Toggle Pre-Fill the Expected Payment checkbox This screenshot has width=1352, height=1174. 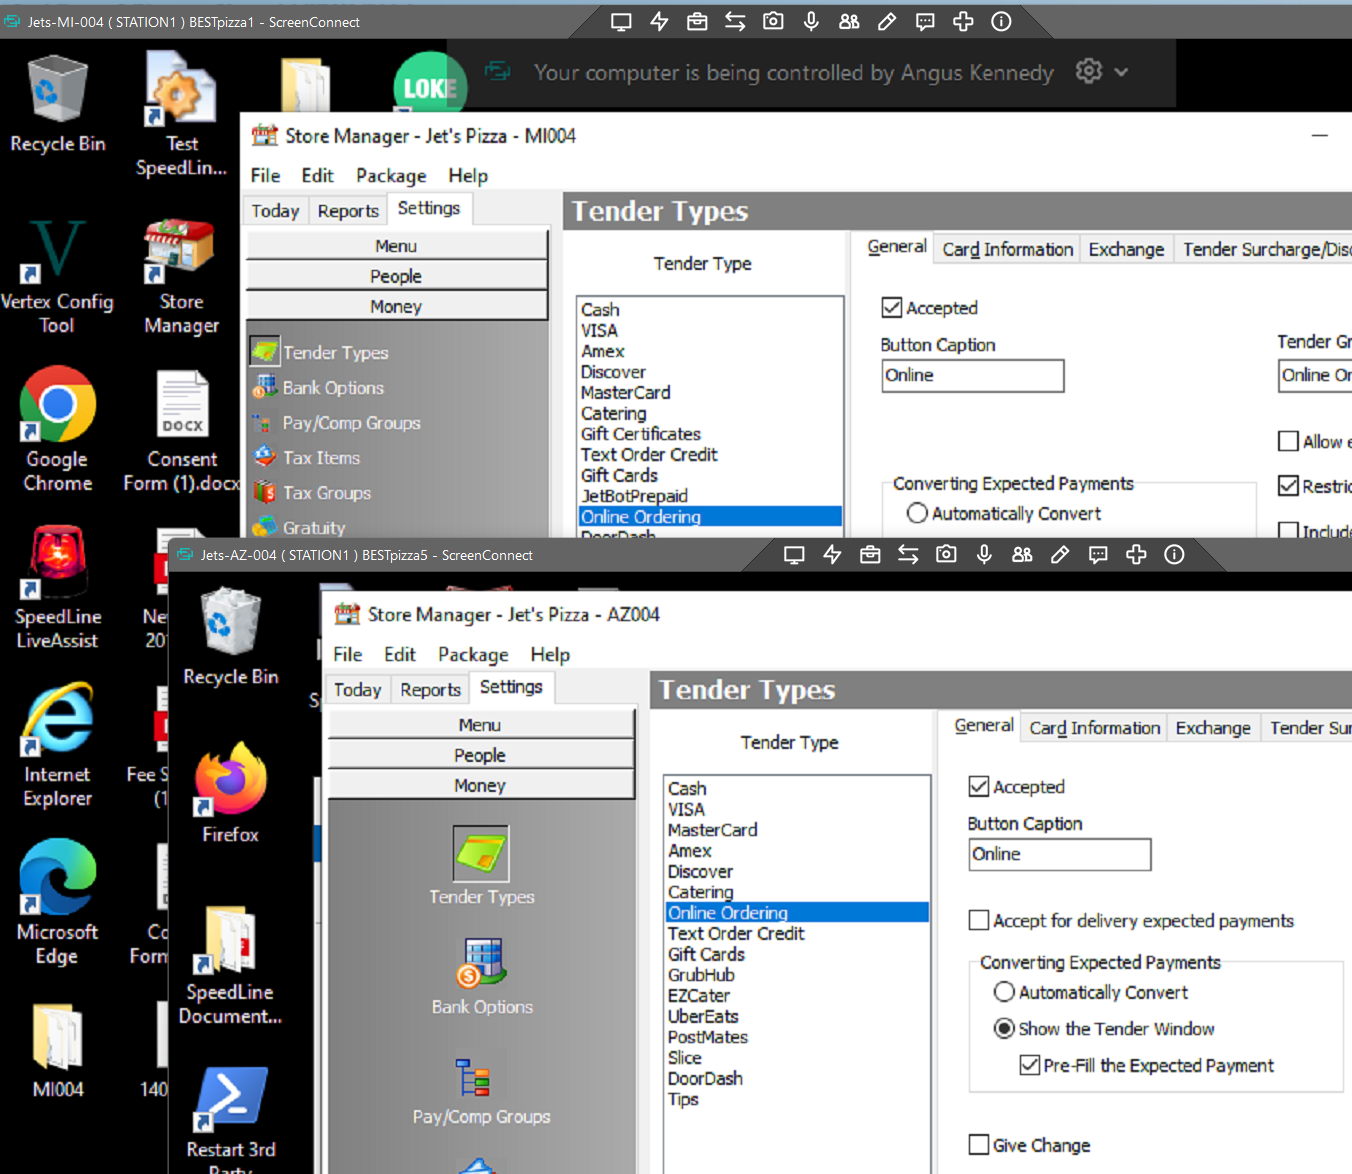click(1029, 1065)
